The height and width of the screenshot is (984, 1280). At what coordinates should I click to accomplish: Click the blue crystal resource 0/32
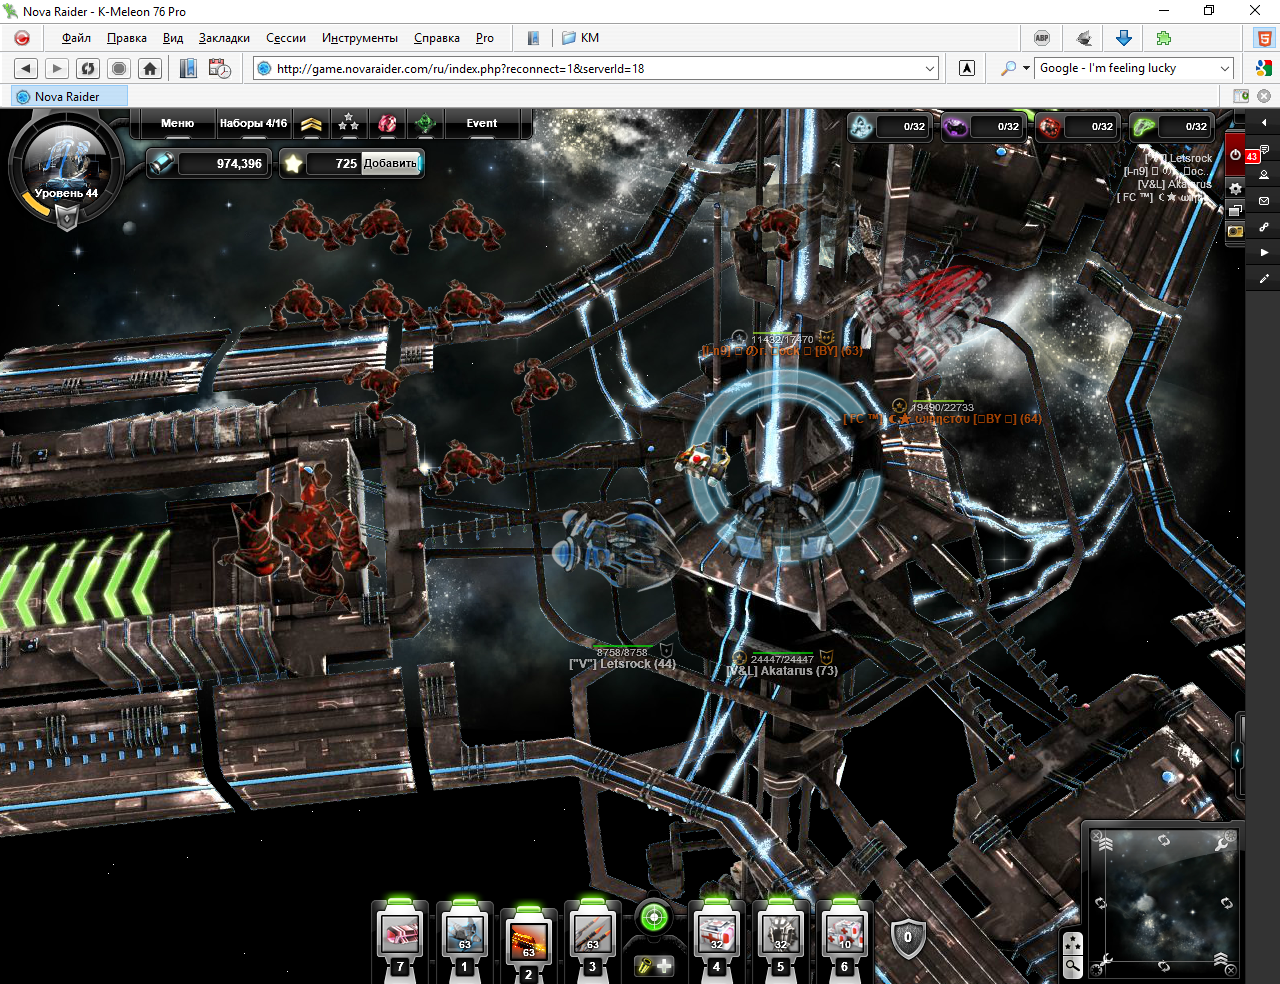(x=889, y=127)
